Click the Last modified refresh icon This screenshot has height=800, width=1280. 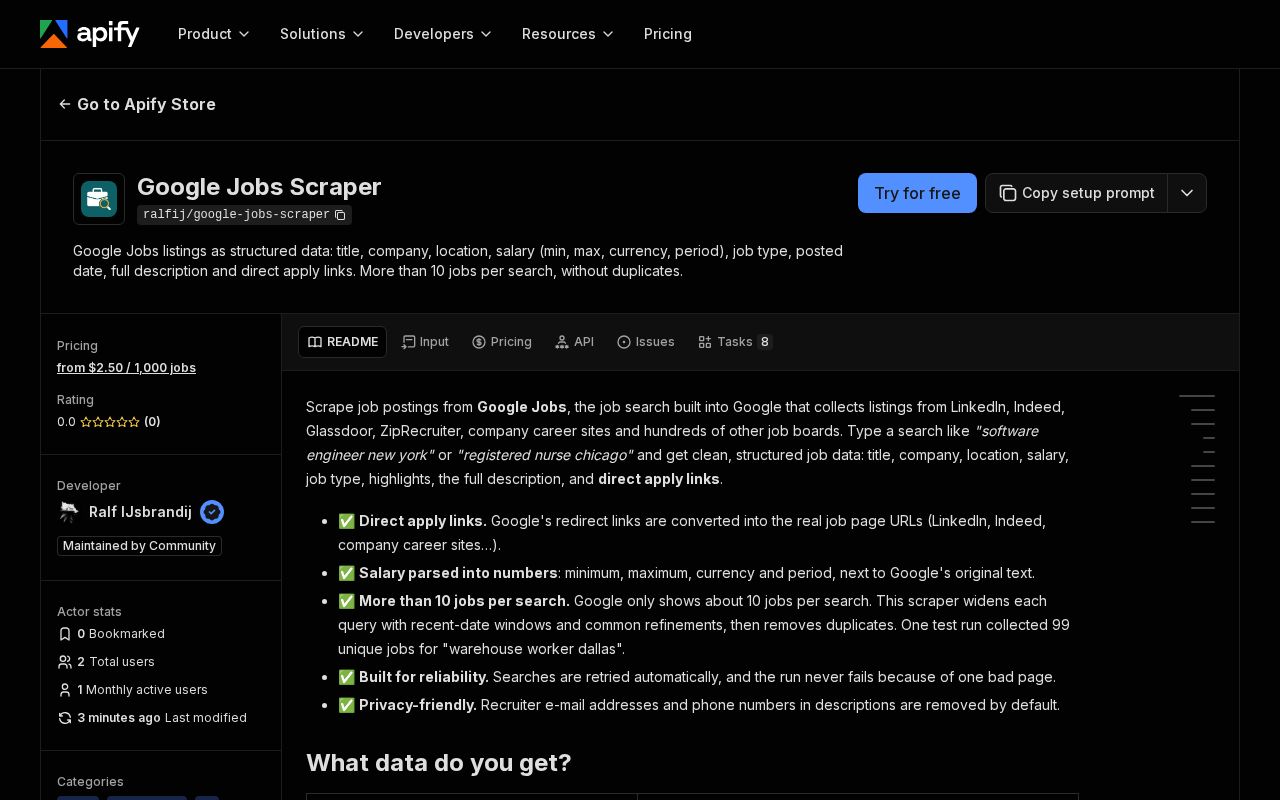coord(65,718)
